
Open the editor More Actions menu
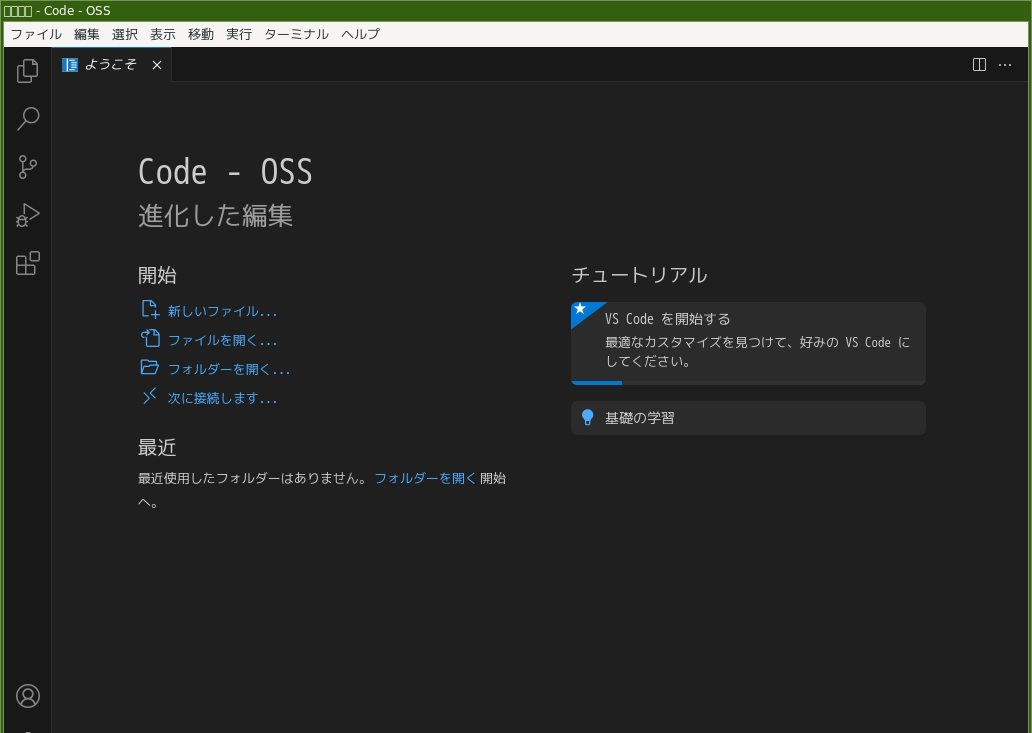(1005, 64)
